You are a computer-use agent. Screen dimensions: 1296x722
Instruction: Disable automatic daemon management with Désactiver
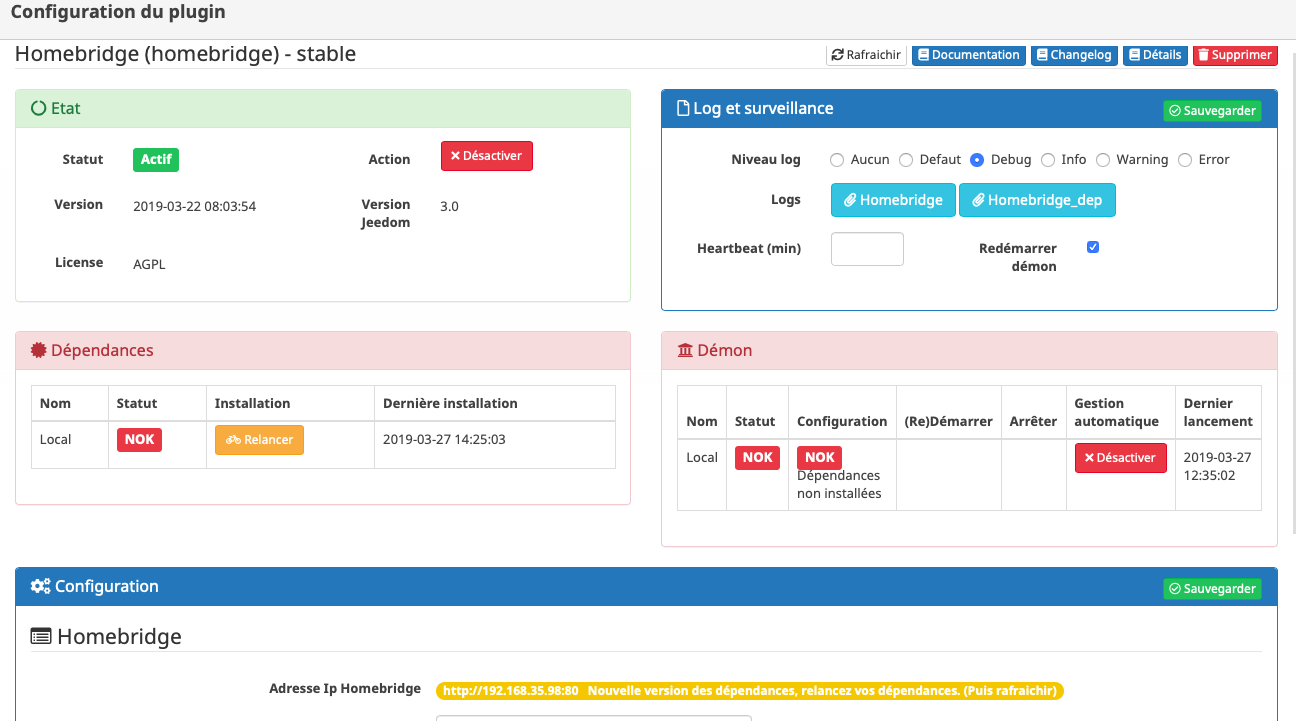click(1120, 458)
